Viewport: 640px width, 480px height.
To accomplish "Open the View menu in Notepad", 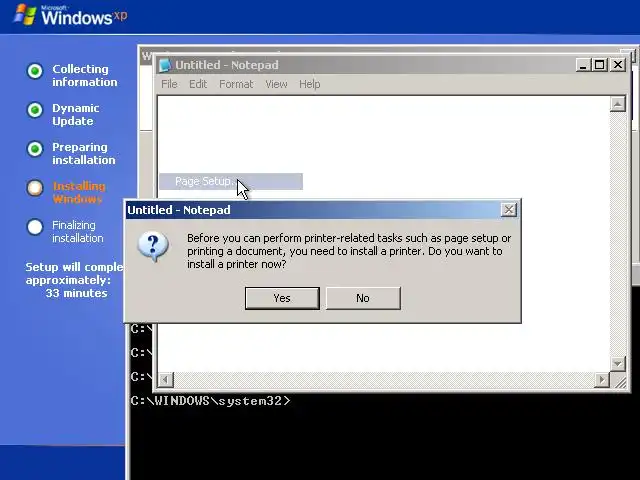I will click(276, 84).
